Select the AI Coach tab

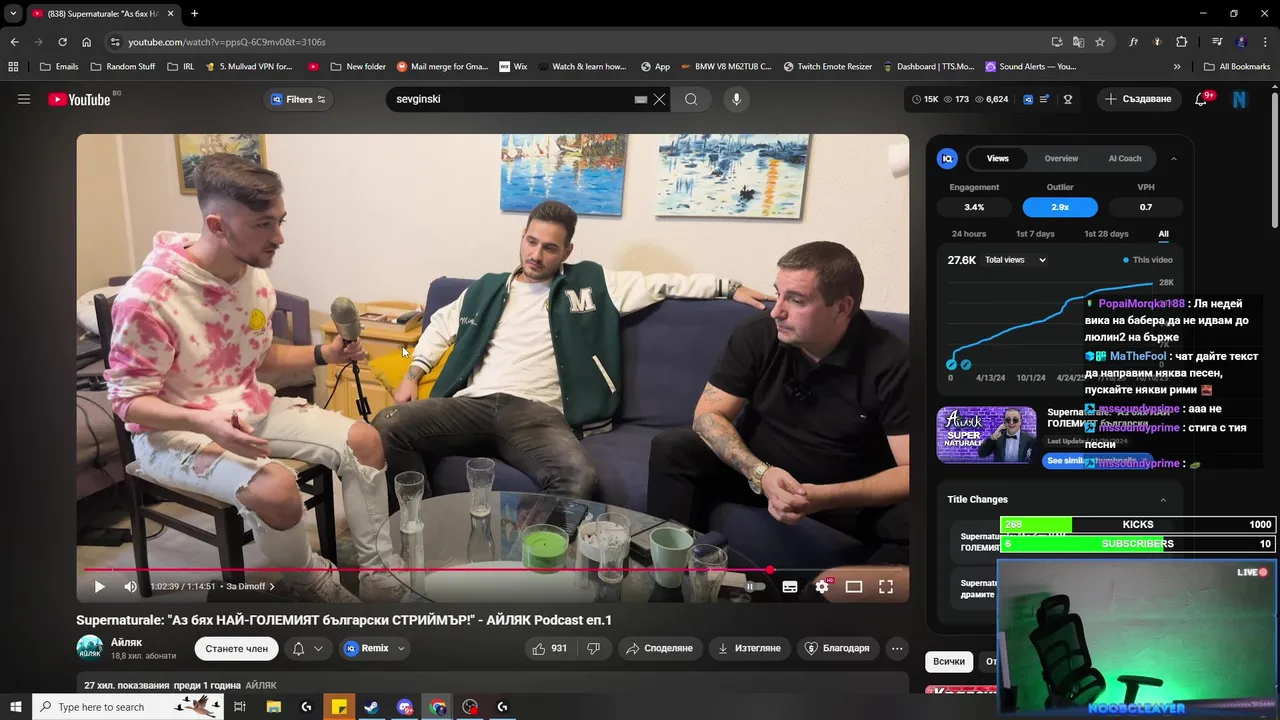click(1125, 158)
